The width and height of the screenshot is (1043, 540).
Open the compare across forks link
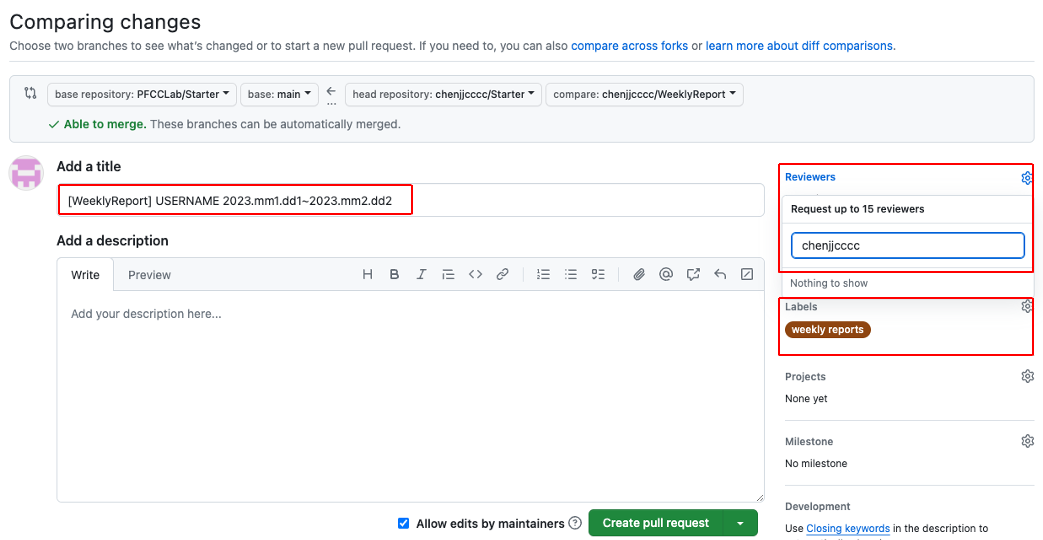(629, 46)
